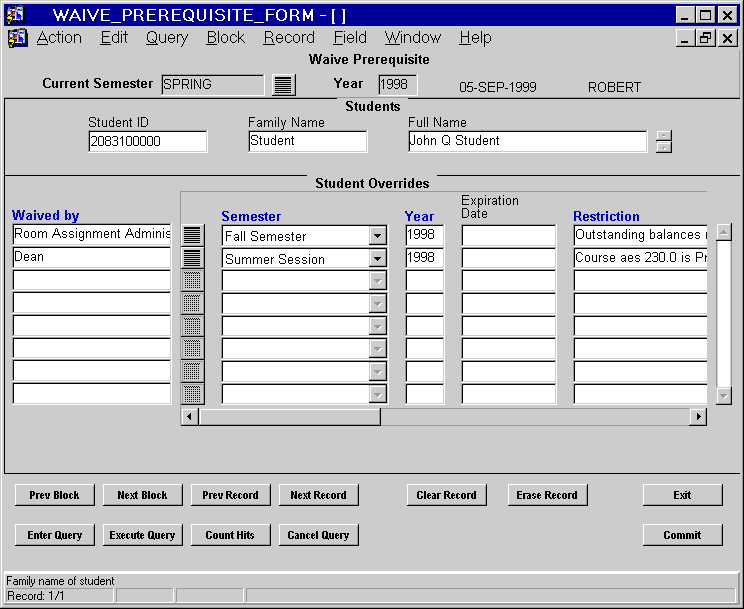Click the Execute Query button
This screenshot has height=609, width=744.
tap(142, 535)
